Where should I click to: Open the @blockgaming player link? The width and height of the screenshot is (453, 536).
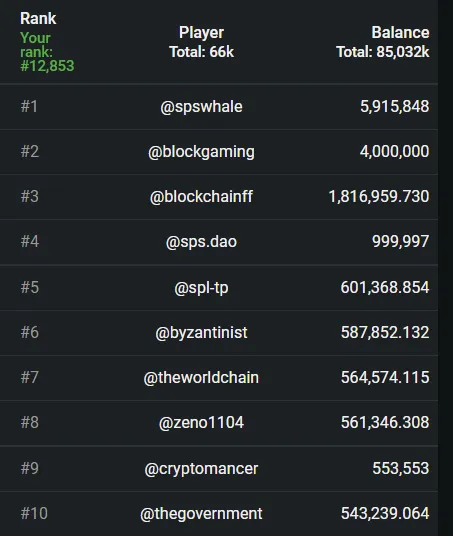pyautogui.click(x=201, y=152)
